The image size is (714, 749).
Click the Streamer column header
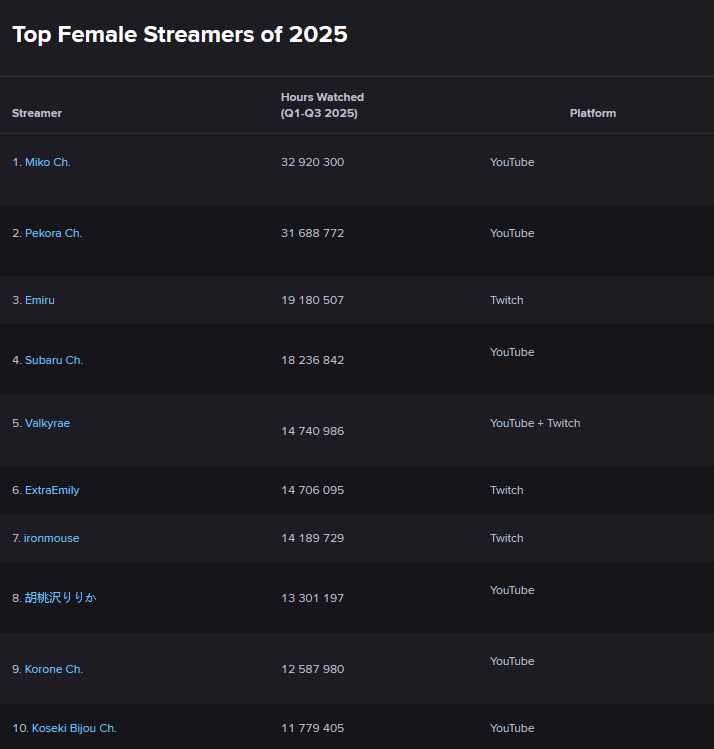click(37, 113)
